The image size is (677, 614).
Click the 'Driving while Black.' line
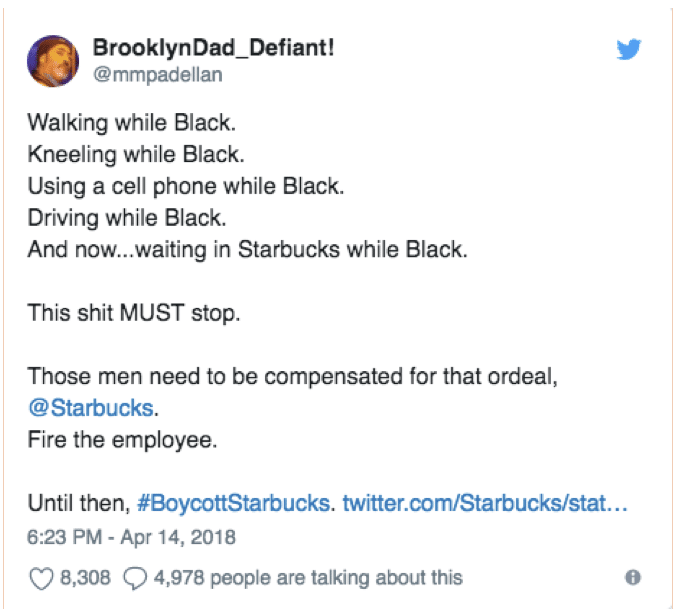coord(127,218)
